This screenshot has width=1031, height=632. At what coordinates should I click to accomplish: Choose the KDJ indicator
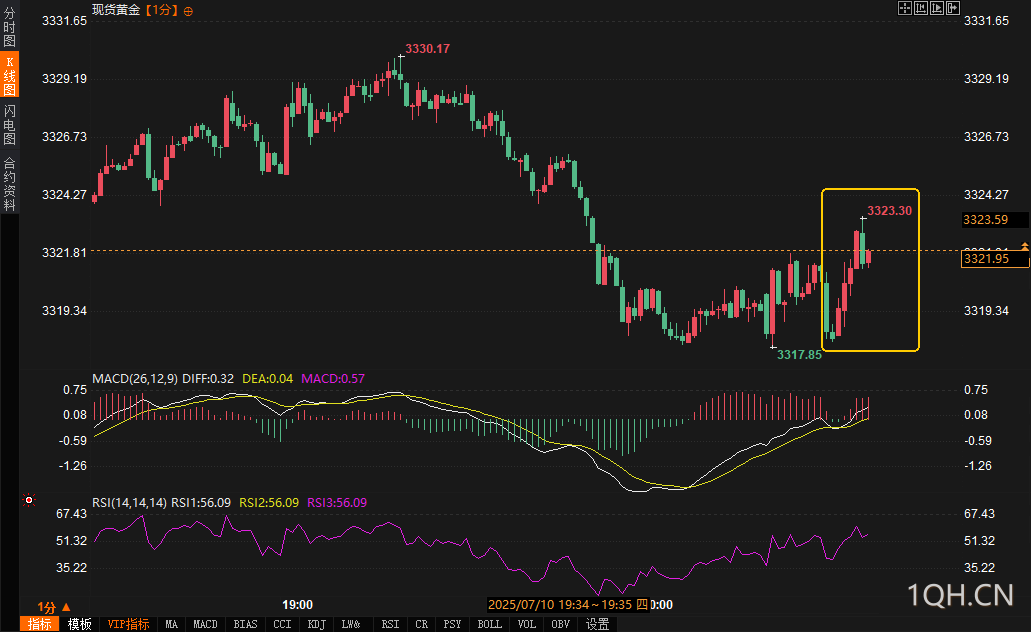[x=317, y=624]
